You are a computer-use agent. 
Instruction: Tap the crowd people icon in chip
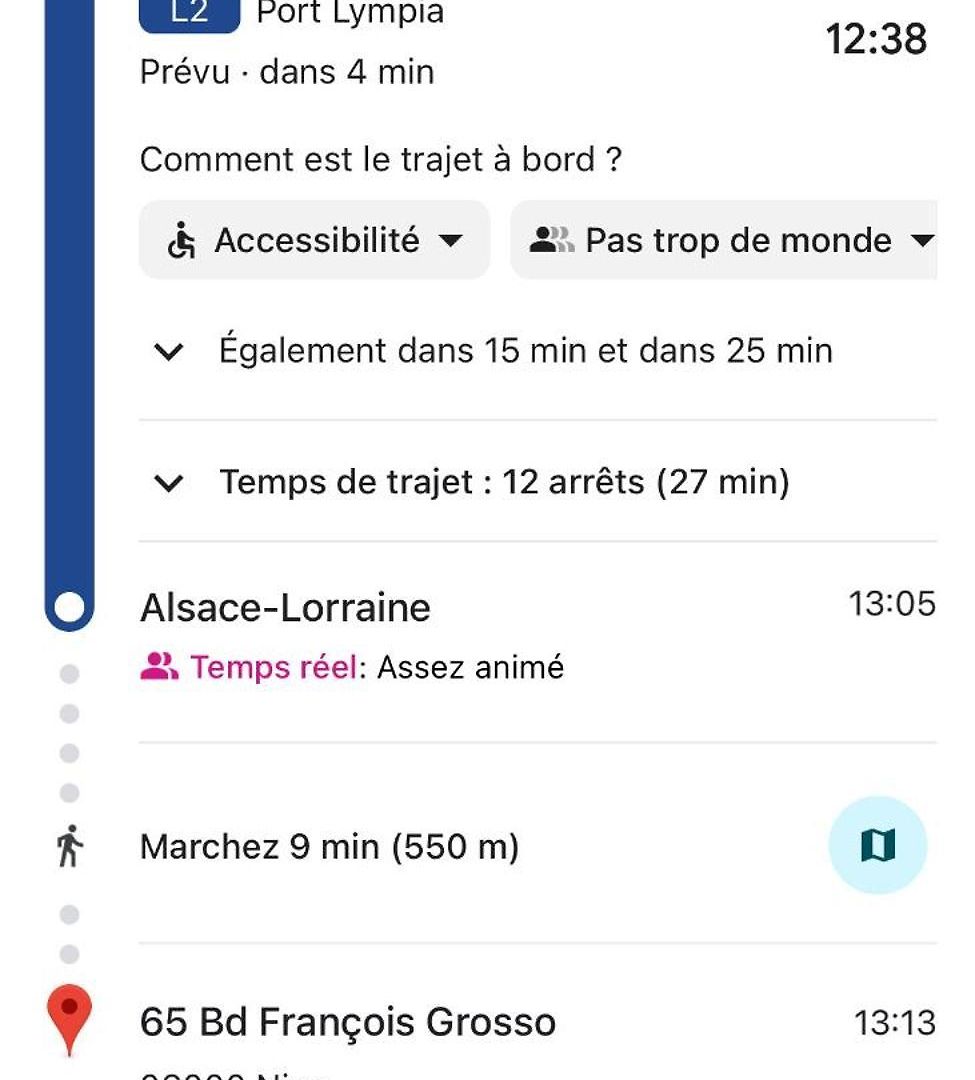tap(552, 240)
